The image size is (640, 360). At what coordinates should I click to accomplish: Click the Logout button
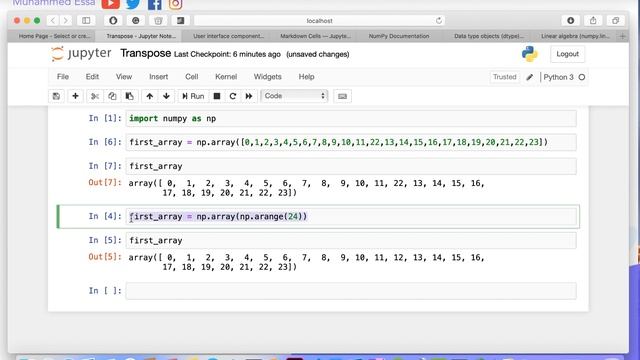(567, 54)
